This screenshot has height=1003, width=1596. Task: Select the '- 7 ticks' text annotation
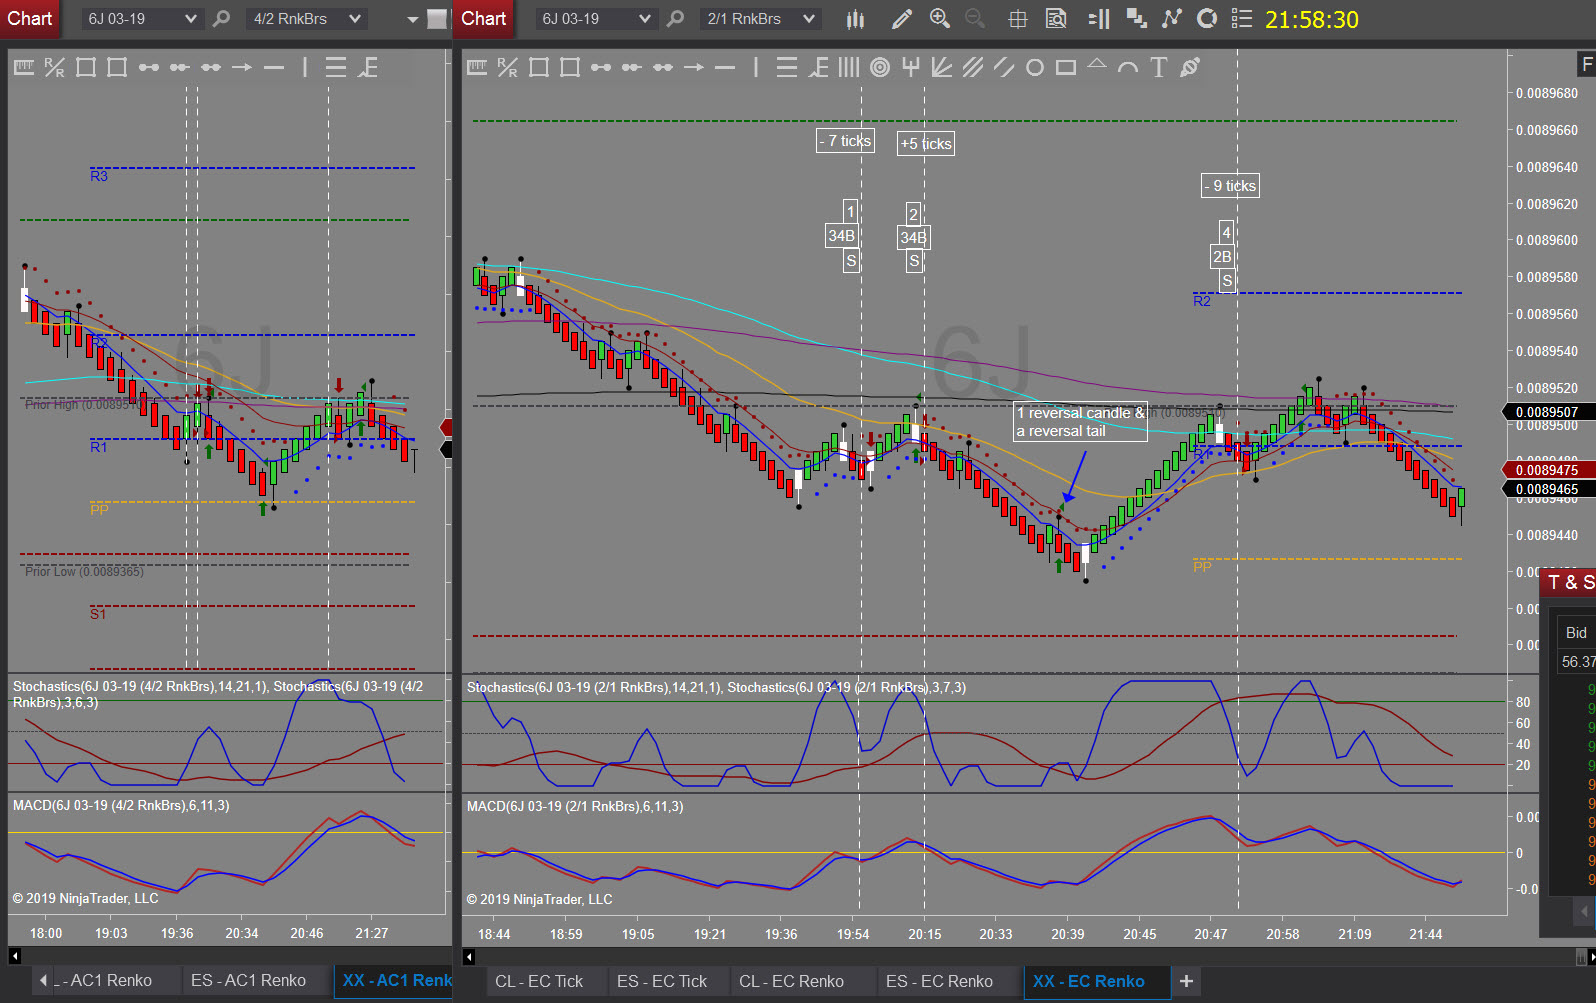(x=846, y=141)
